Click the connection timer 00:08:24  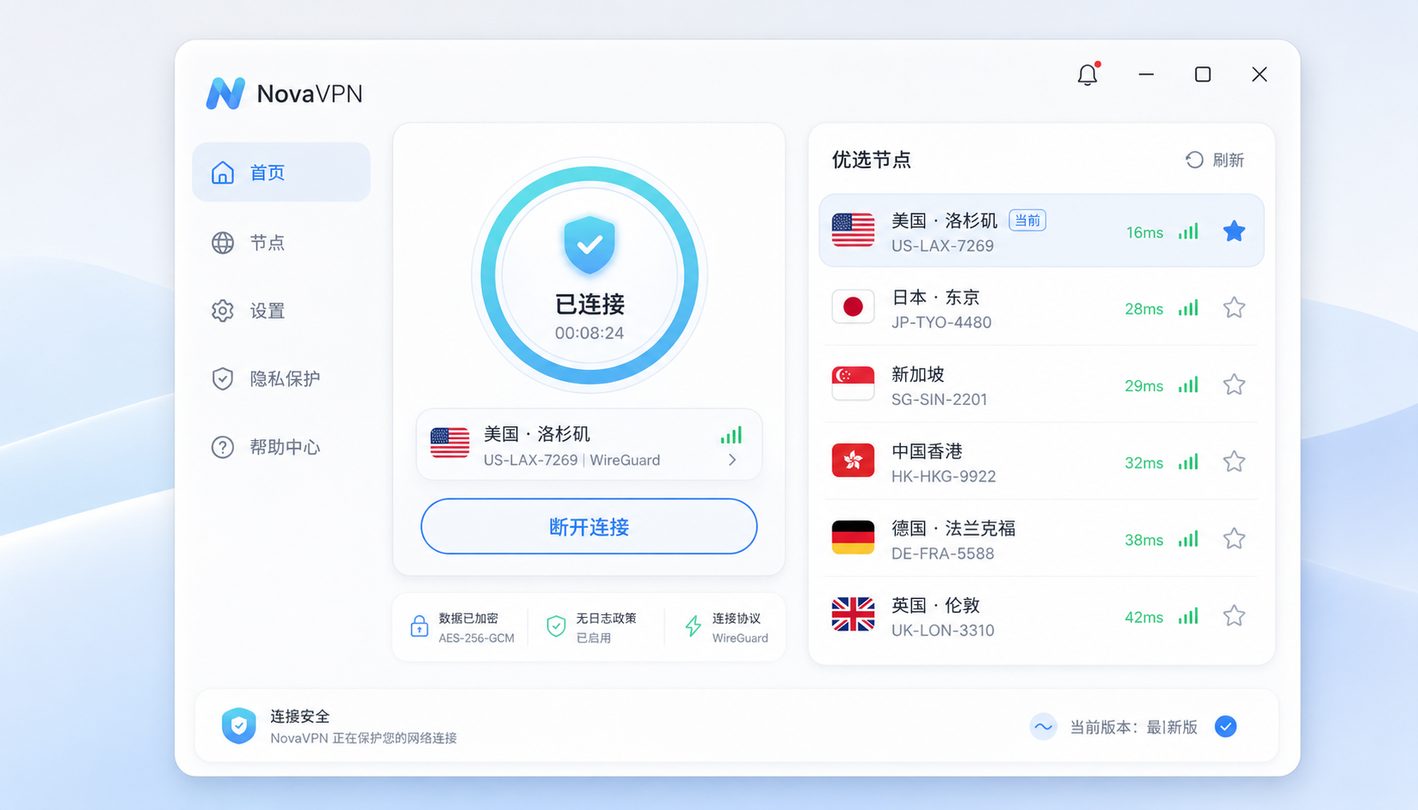click(x=589, y=333)
